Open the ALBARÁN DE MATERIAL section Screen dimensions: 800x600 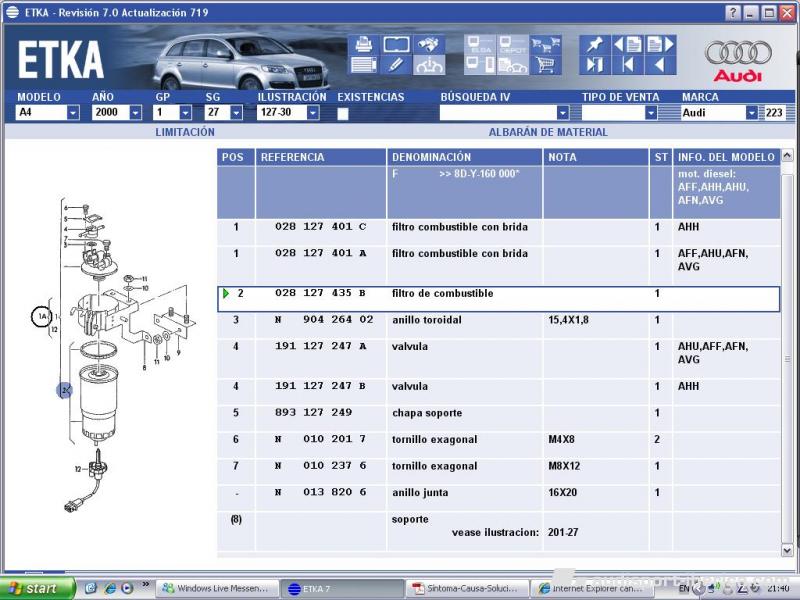[x=548, y=132]
